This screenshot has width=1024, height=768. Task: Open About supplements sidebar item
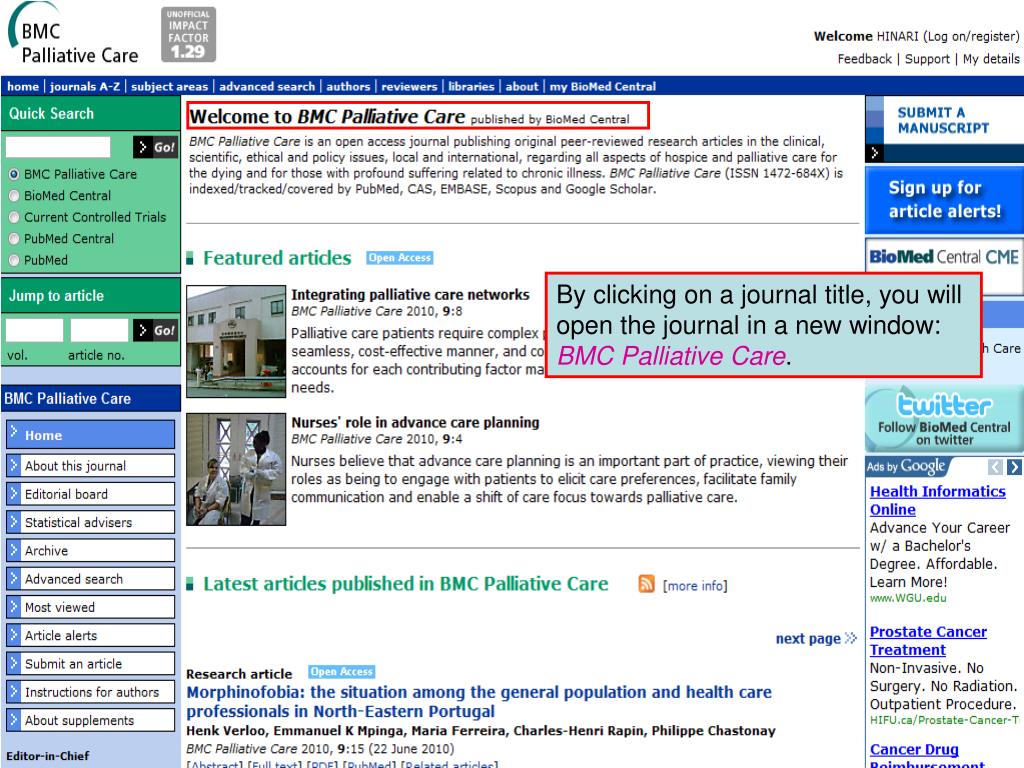[x=91, y=720]
